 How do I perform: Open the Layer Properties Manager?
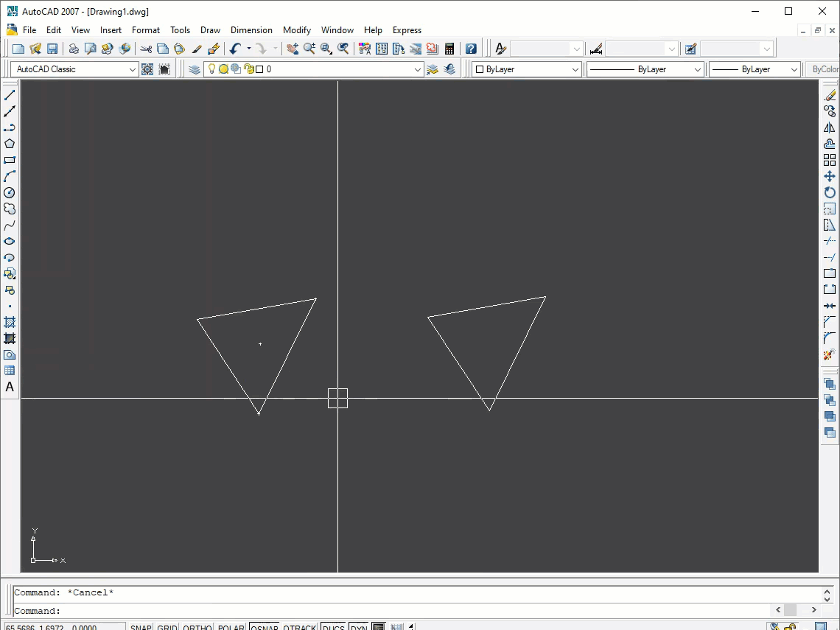point(194,69)
